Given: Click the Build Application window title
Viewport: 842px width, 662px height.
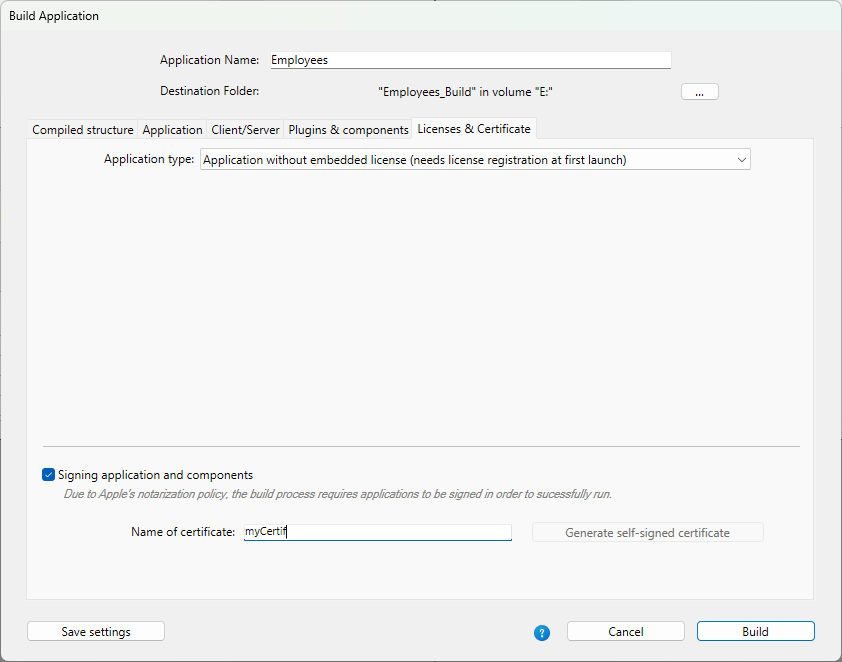Looking at the screenshot, I should [54, 16].
